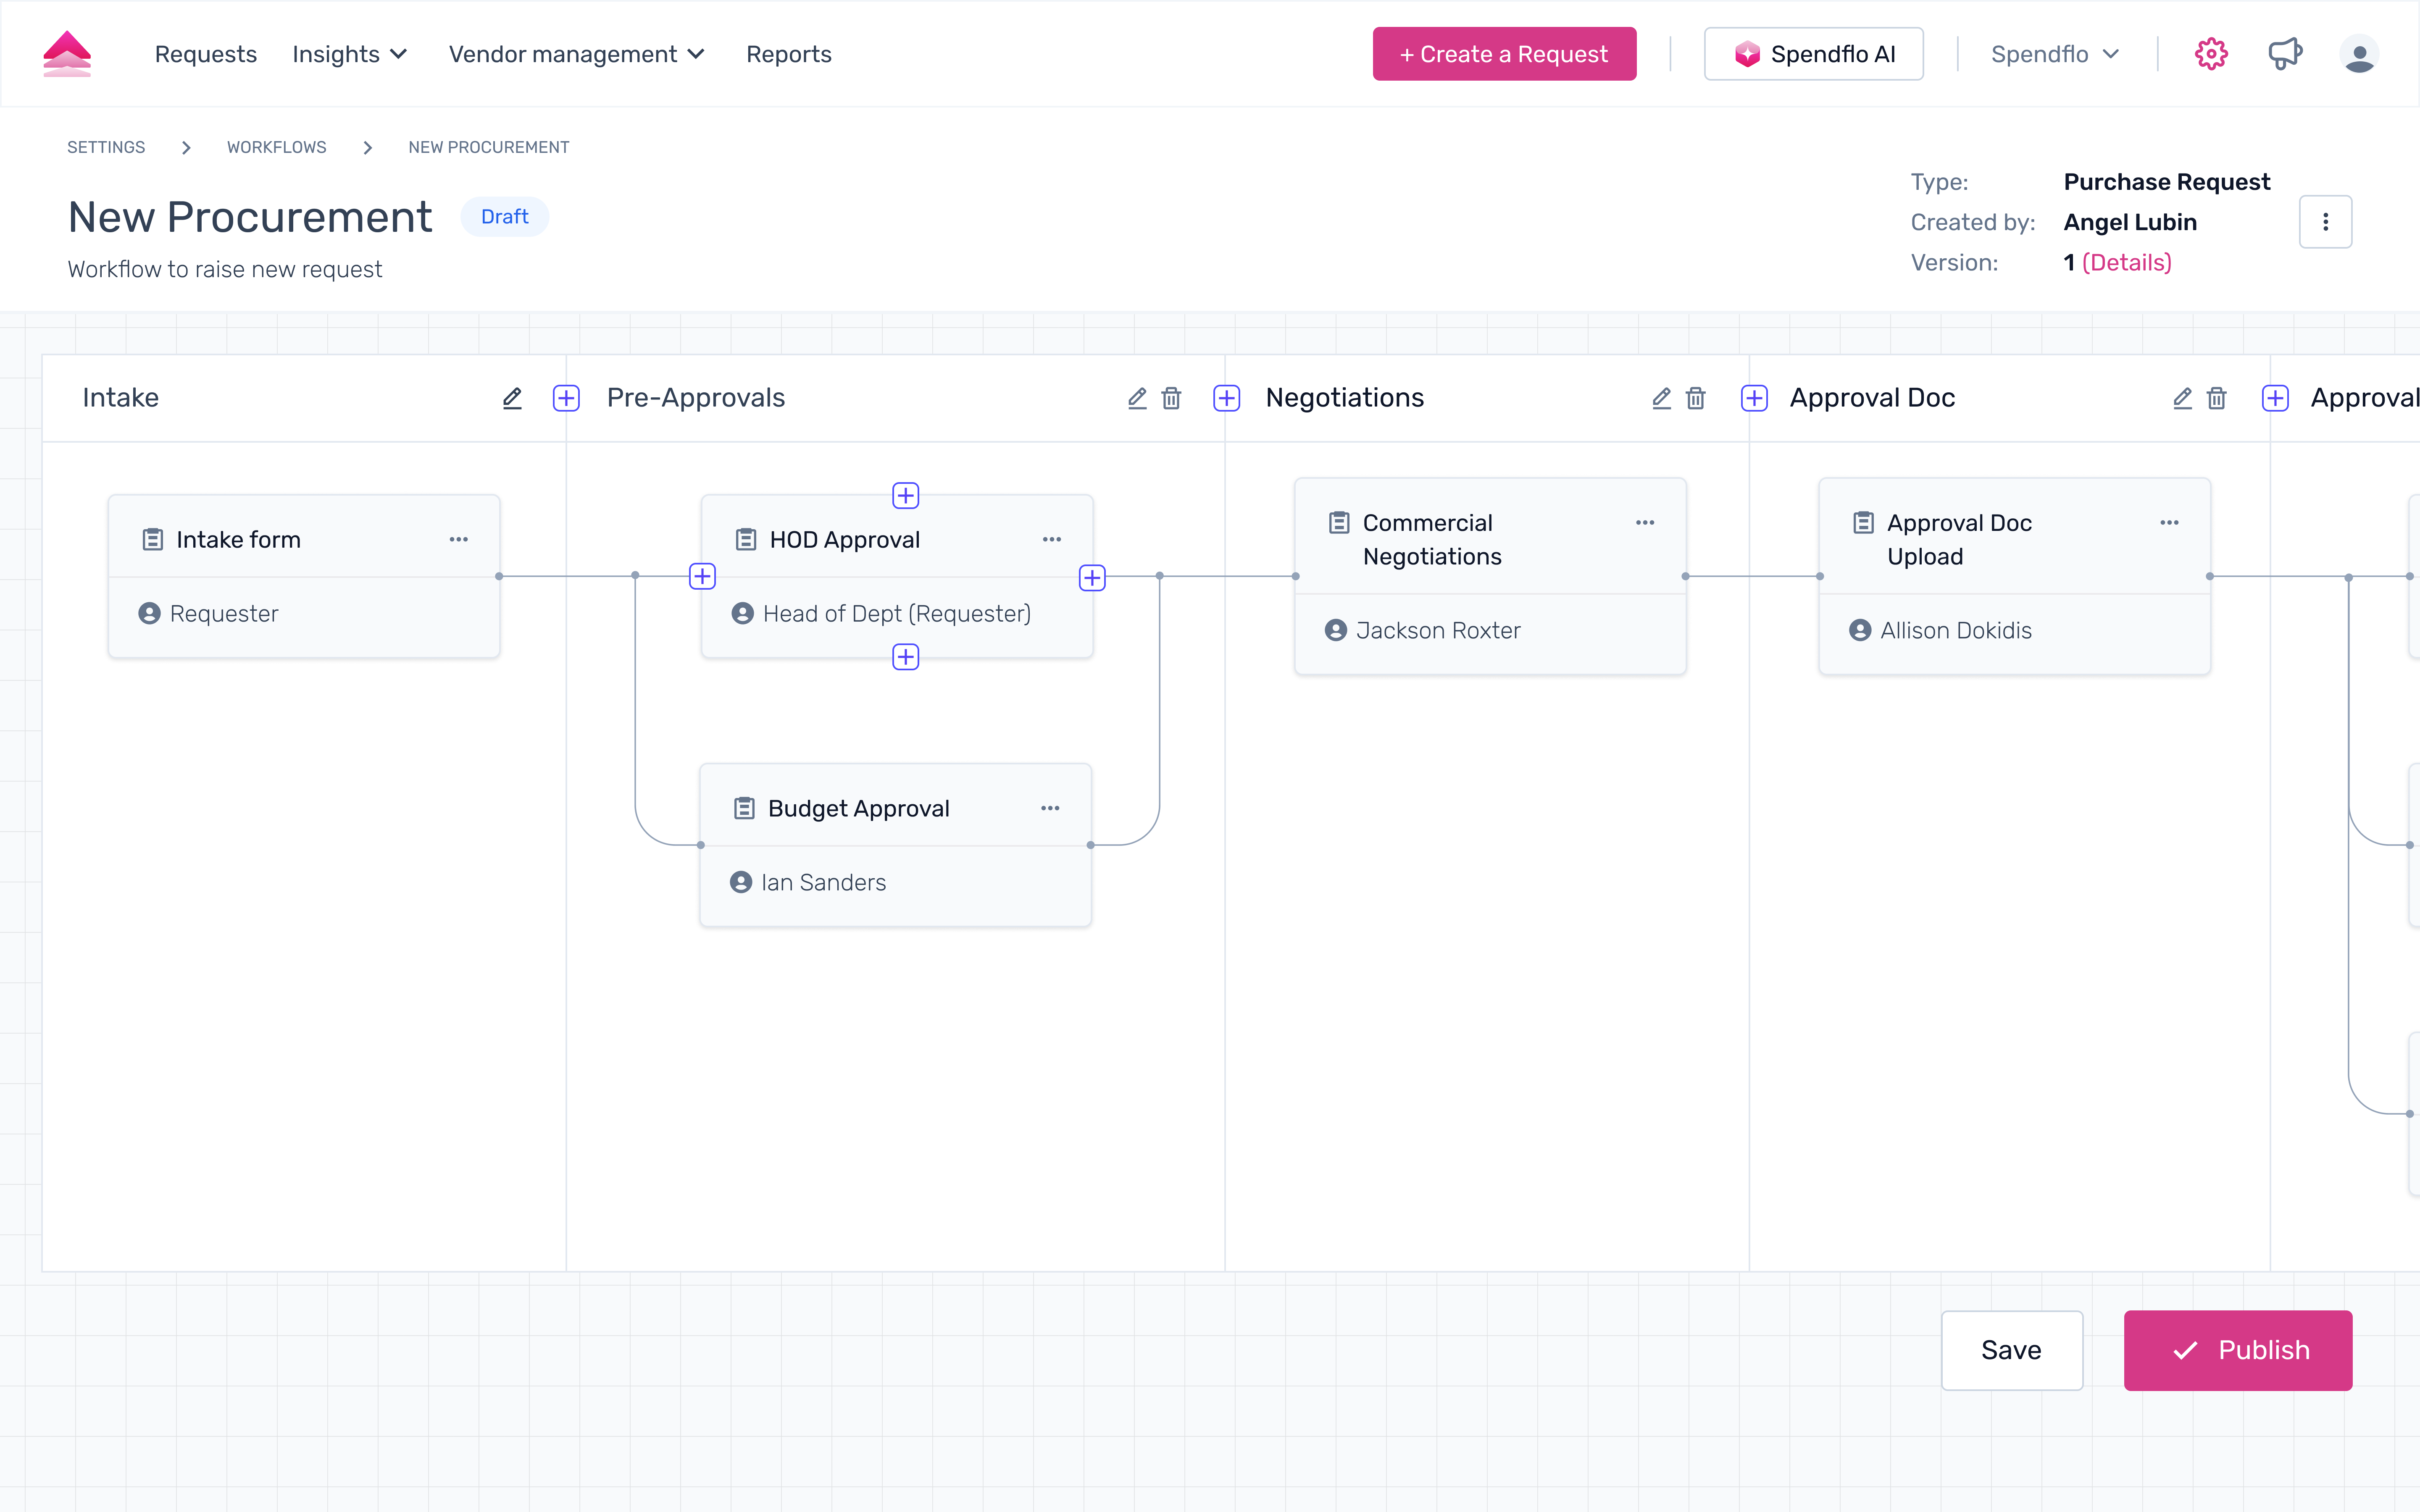Screen dimensions: 2420x1512
Task: Click the Negotiations stage header
Action: (1344, 398)
